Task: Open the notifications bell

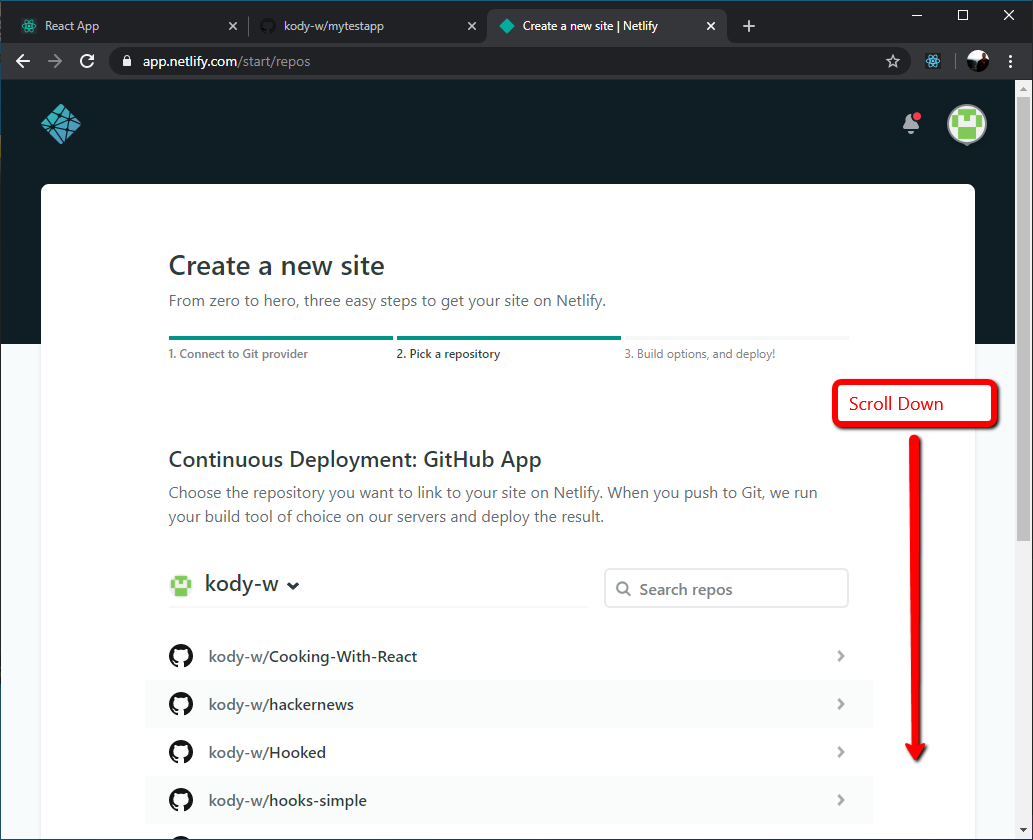Action: point(911,123)
